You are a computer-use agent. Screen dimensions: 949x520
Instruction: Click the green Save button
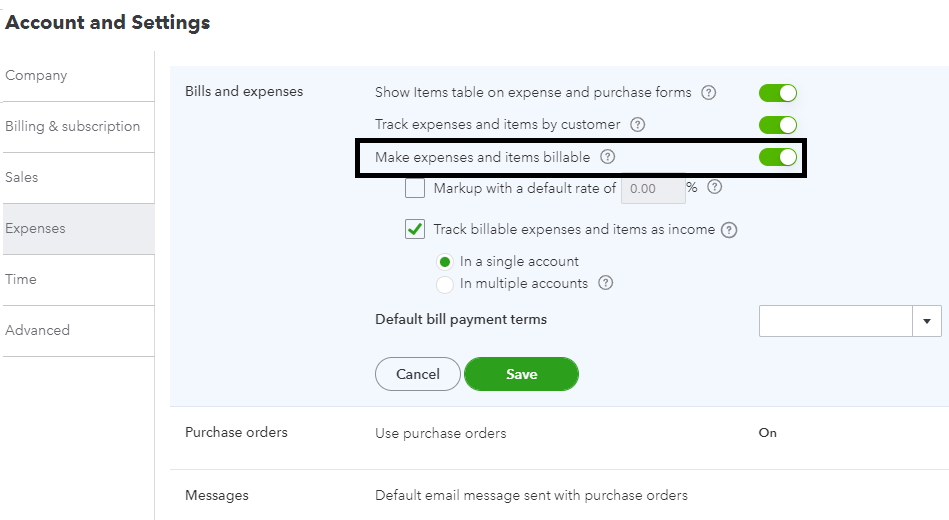tap(521, 374)
